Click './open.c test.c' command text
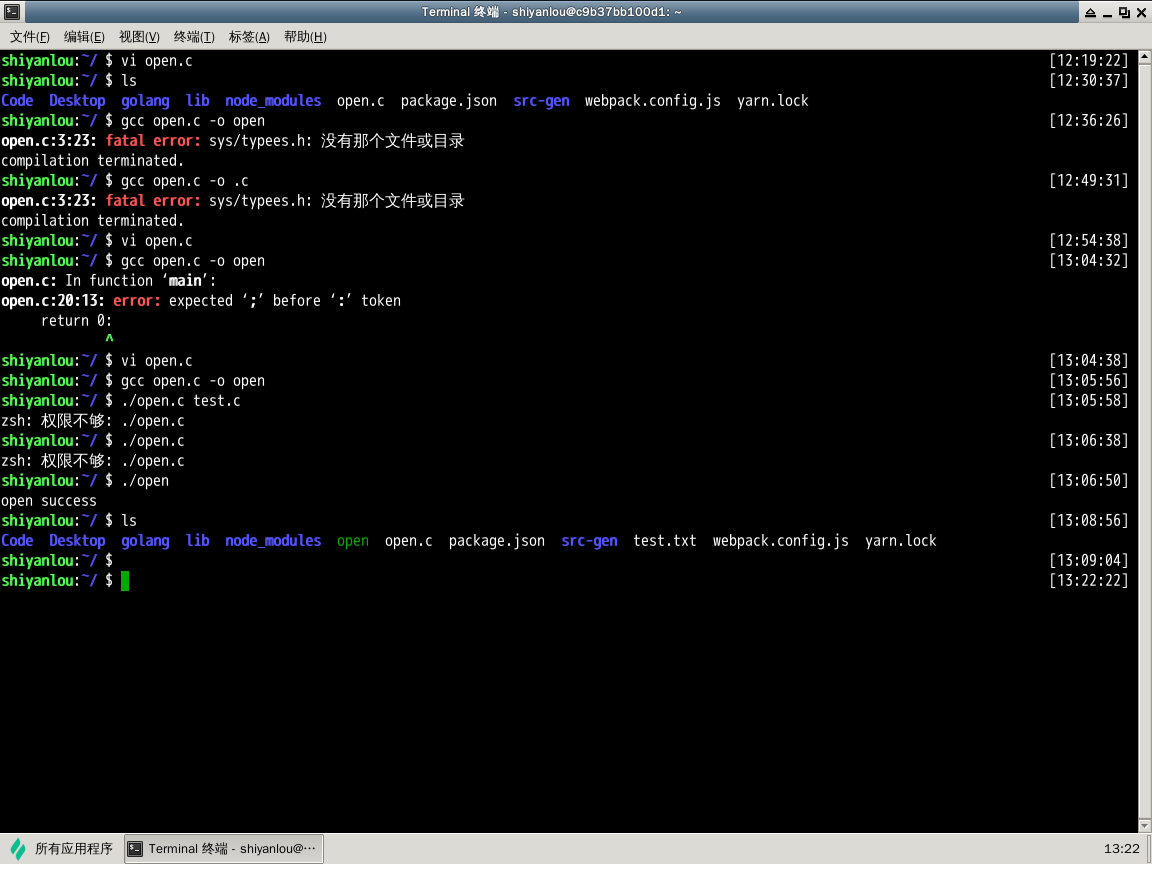 tap(181, 401)
